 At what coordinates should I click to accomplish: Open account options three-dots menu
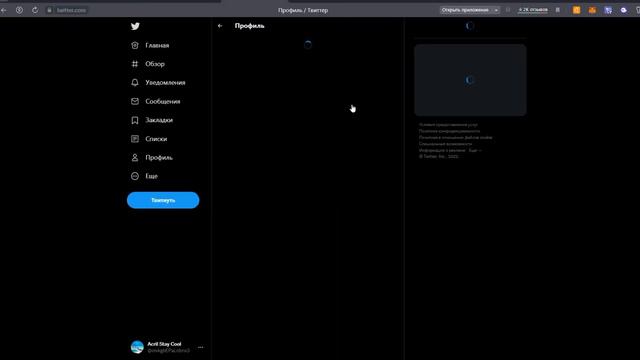[200, 347]
